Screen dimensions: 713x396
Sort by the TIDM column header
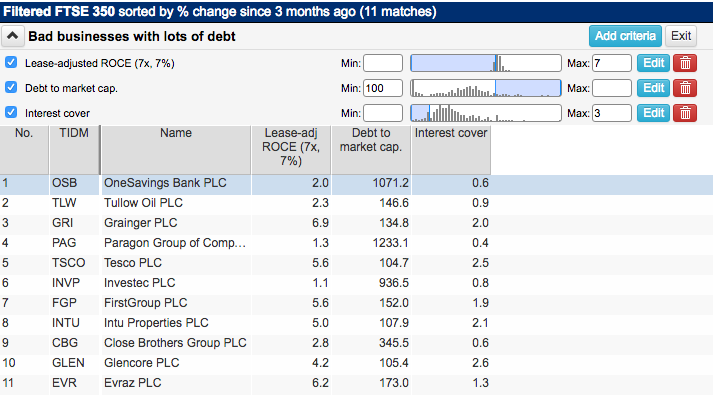[x=74, y=150]
